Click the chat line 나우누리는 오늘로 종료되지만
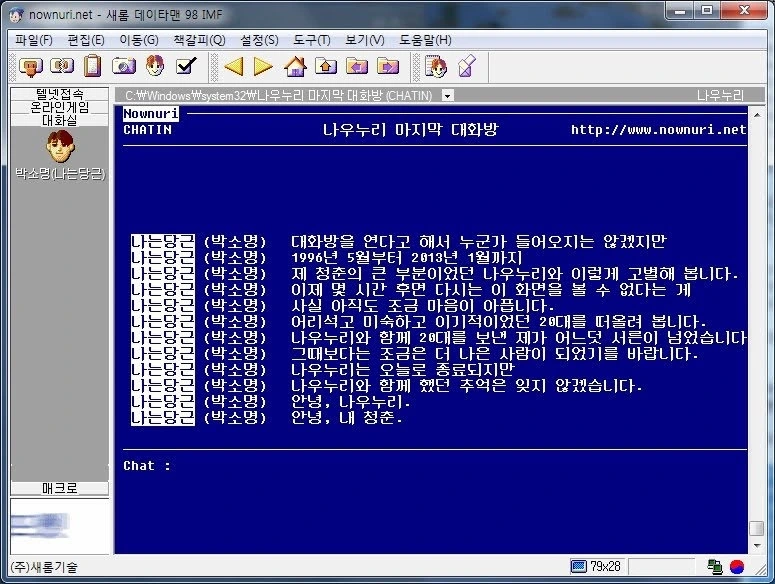 [403, 370]
